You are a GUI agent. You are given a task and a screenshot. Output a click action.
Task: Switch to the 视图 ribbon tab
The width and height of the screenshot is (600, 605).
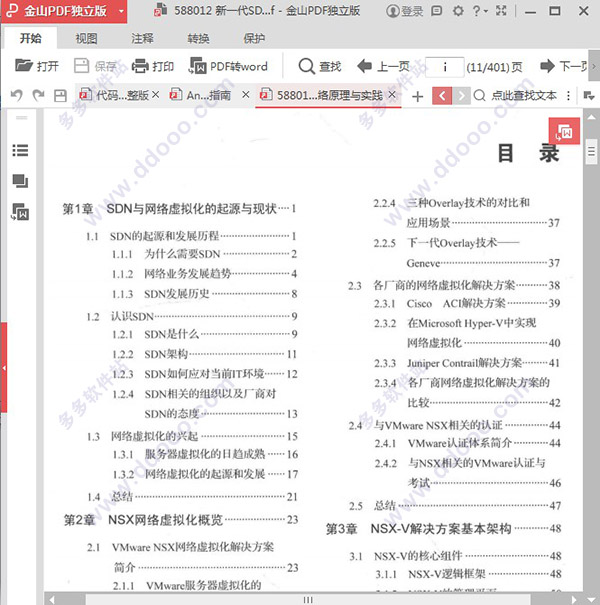click(x=86, y=38)
